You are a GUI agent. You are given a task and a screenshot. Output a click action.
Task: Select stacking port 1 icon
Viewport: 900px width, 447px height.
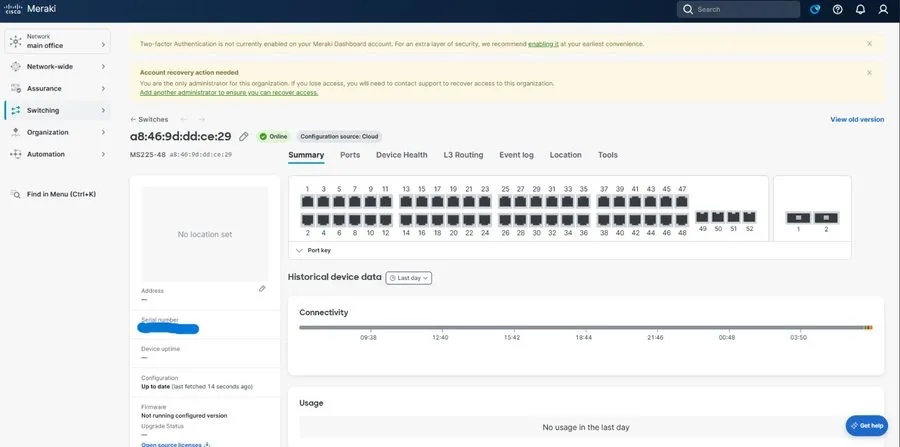point(798,218)
